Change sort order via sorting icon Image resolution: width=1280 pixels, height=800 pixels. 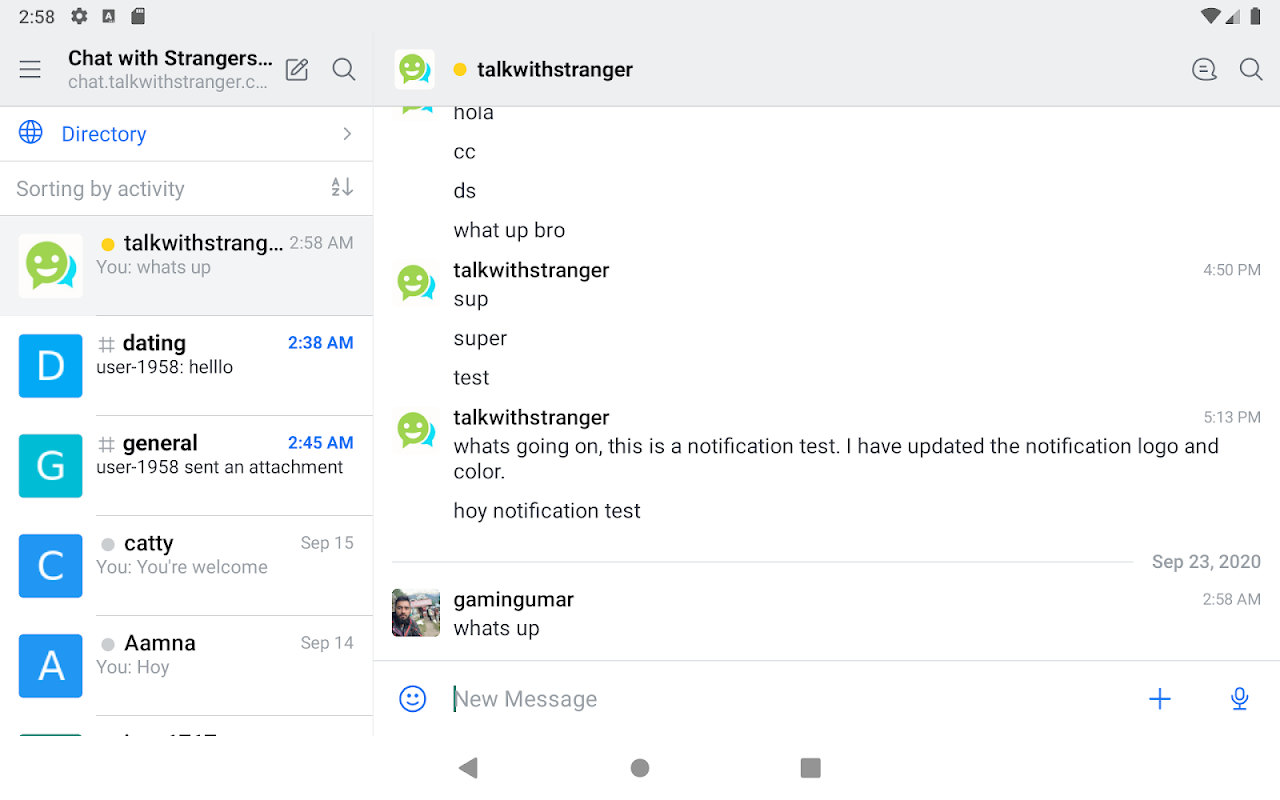(x=342, y=188)
